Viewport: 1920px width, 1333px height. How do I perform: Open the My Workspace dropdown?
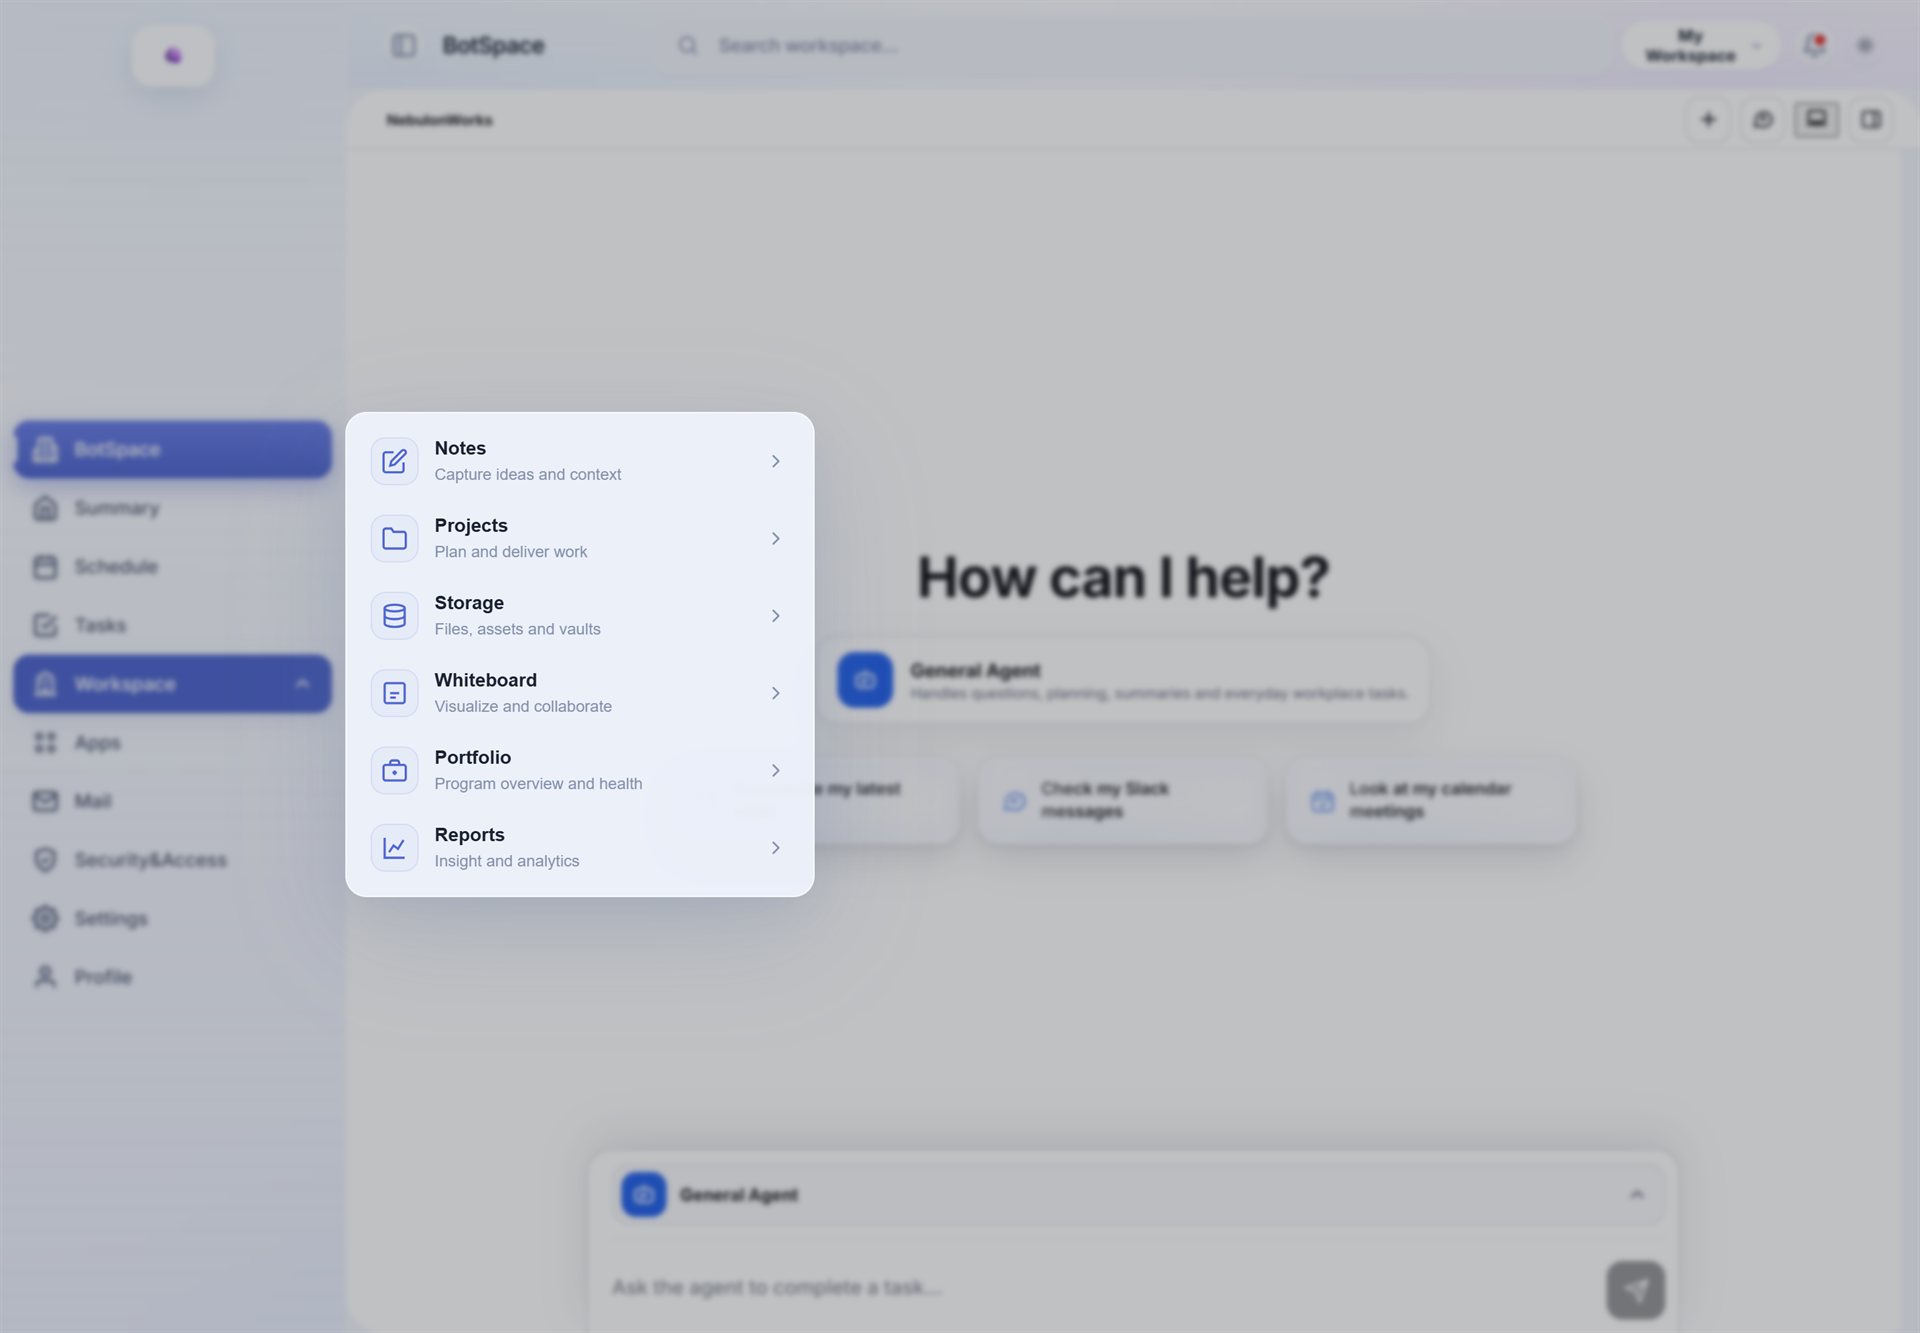[x=1700, y=46]
